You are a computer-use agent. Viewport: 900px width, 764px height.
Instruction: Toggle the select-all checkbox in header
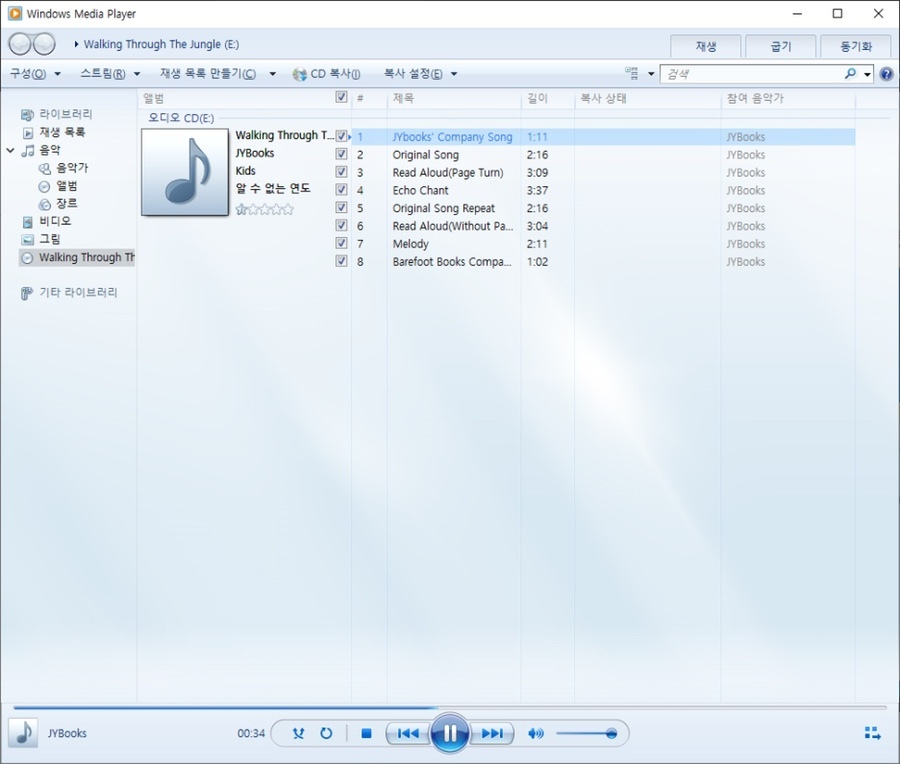[x=342, y=97]
